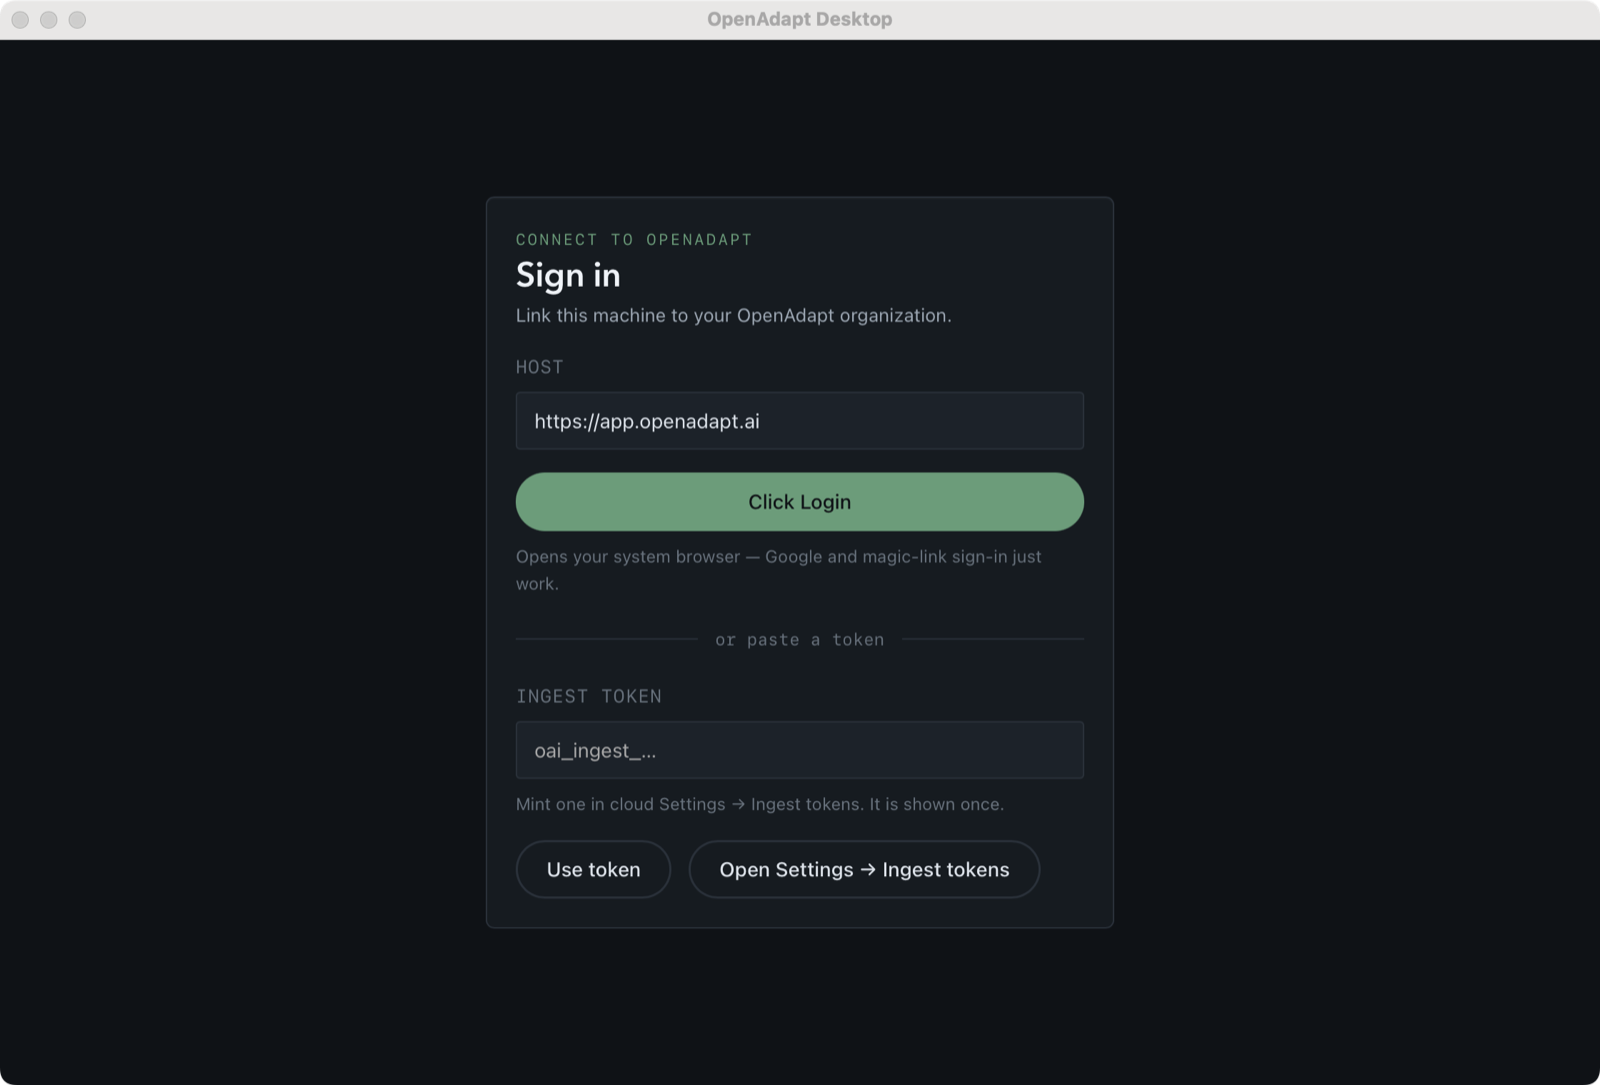Maximize the OpenAdapt Desktop window
Image resolution: width=1600 pixels, height=1085 pixels.
tap(77, 20)
